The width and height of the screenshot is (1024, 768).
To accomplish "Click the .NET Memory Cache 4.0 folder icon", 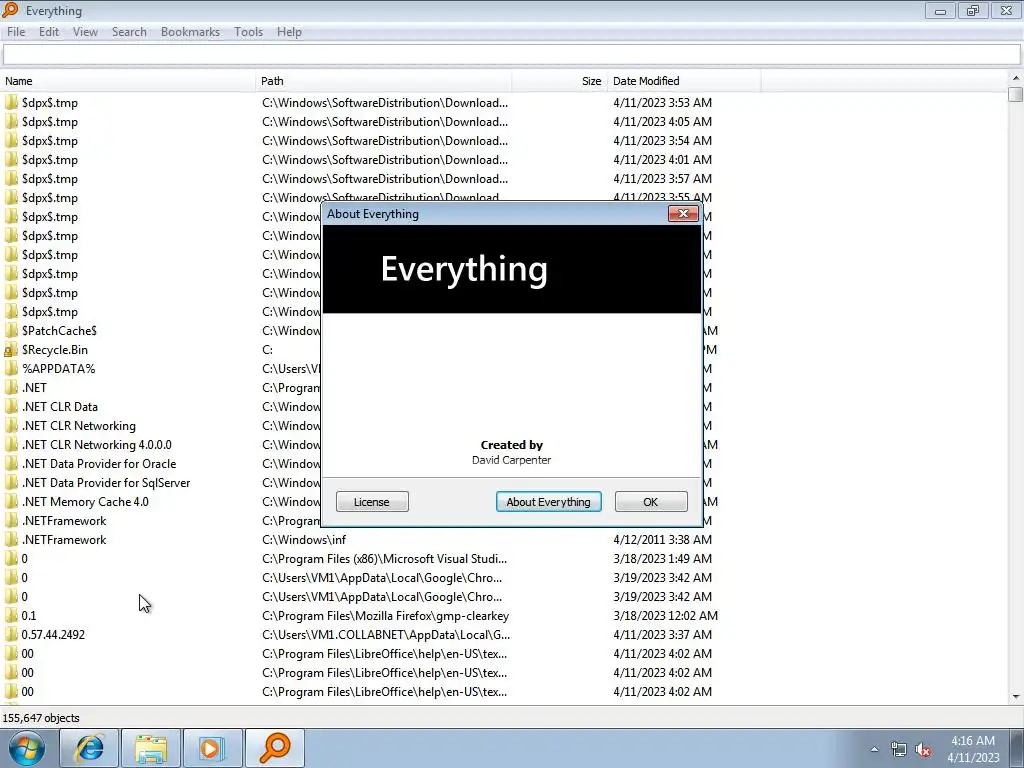I will point(11,502).
